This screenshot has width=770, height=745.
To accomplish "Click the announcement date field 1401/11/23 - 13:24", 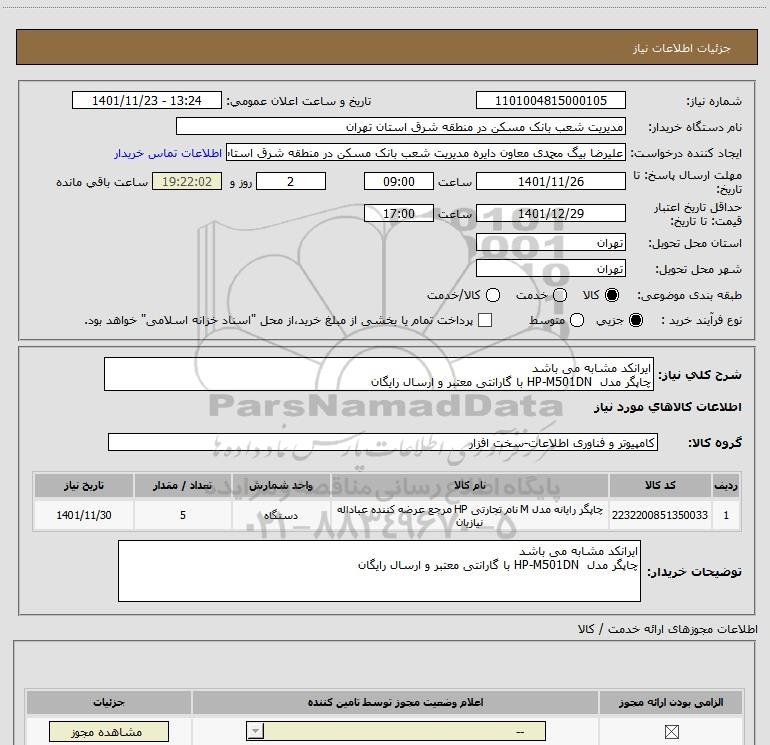I will (x=147, y=100).
